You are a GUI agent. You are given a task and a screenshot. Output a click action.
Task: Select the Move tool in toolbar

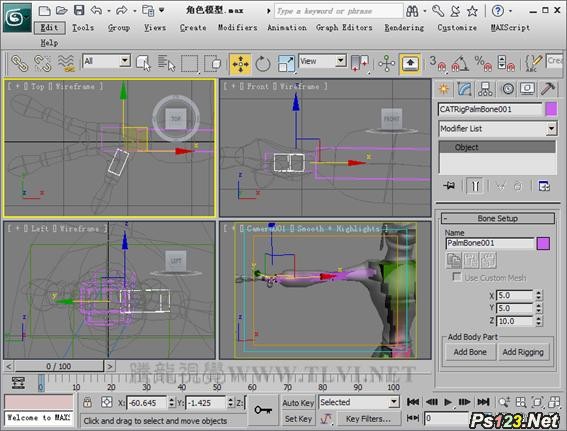click(x=240, y=64)
